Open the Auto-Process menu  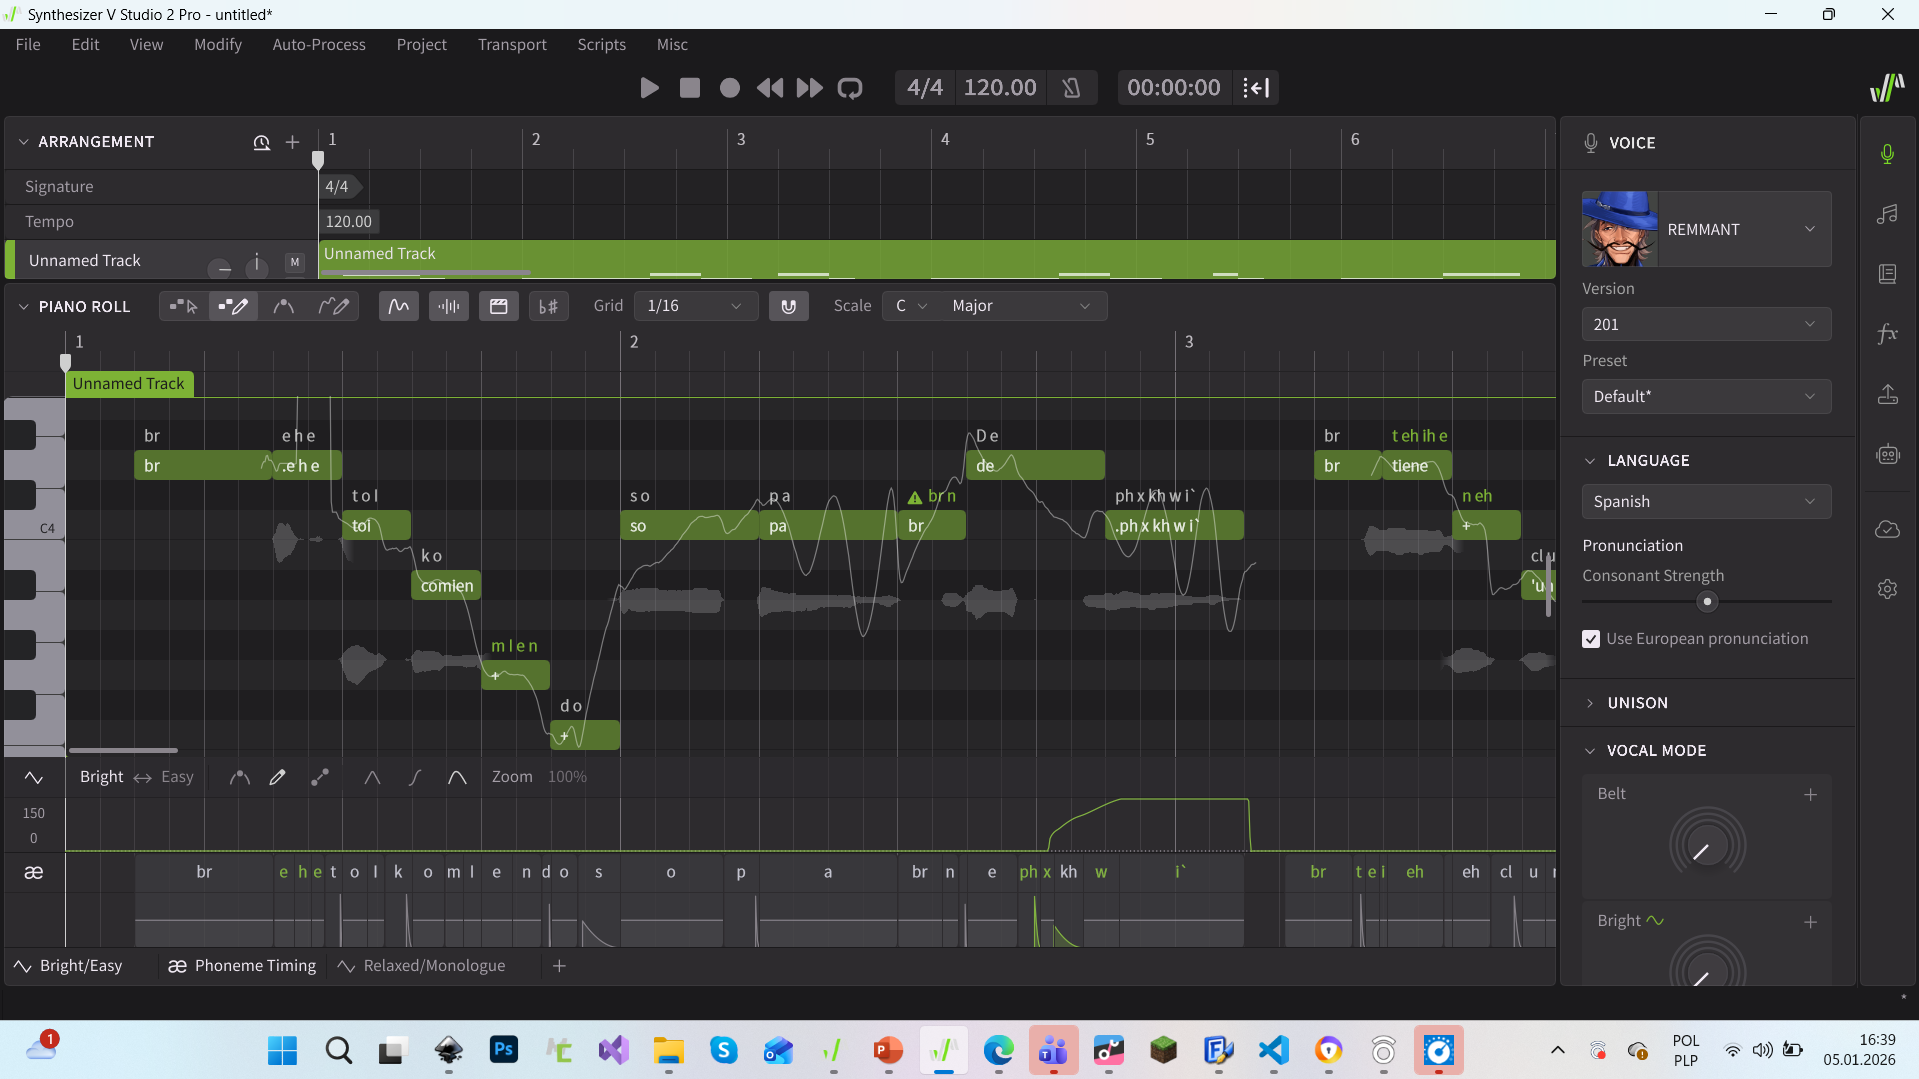(x=319, y=44)
